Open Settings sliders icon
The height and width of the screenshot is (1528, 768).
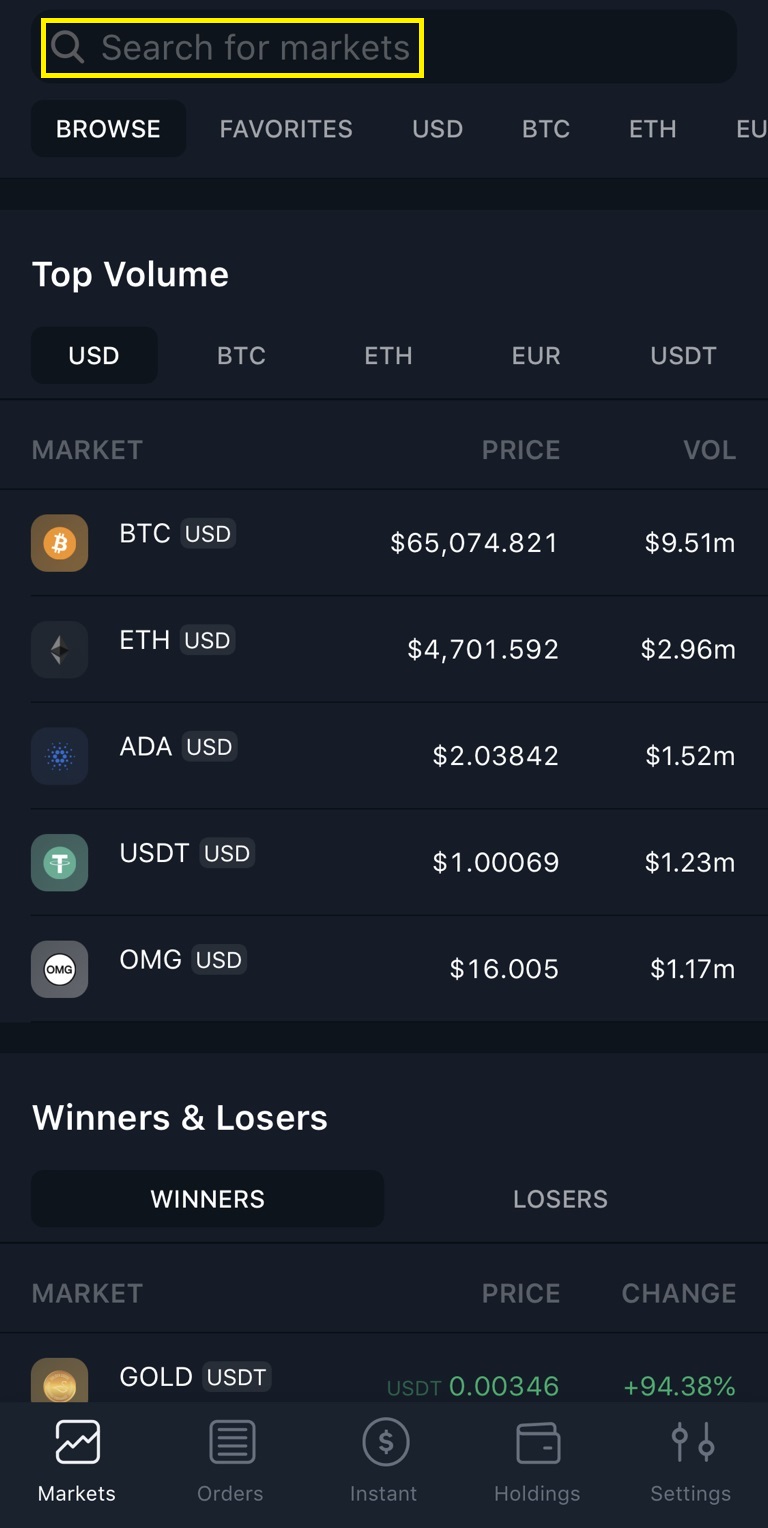click(x=691, y=1443)
